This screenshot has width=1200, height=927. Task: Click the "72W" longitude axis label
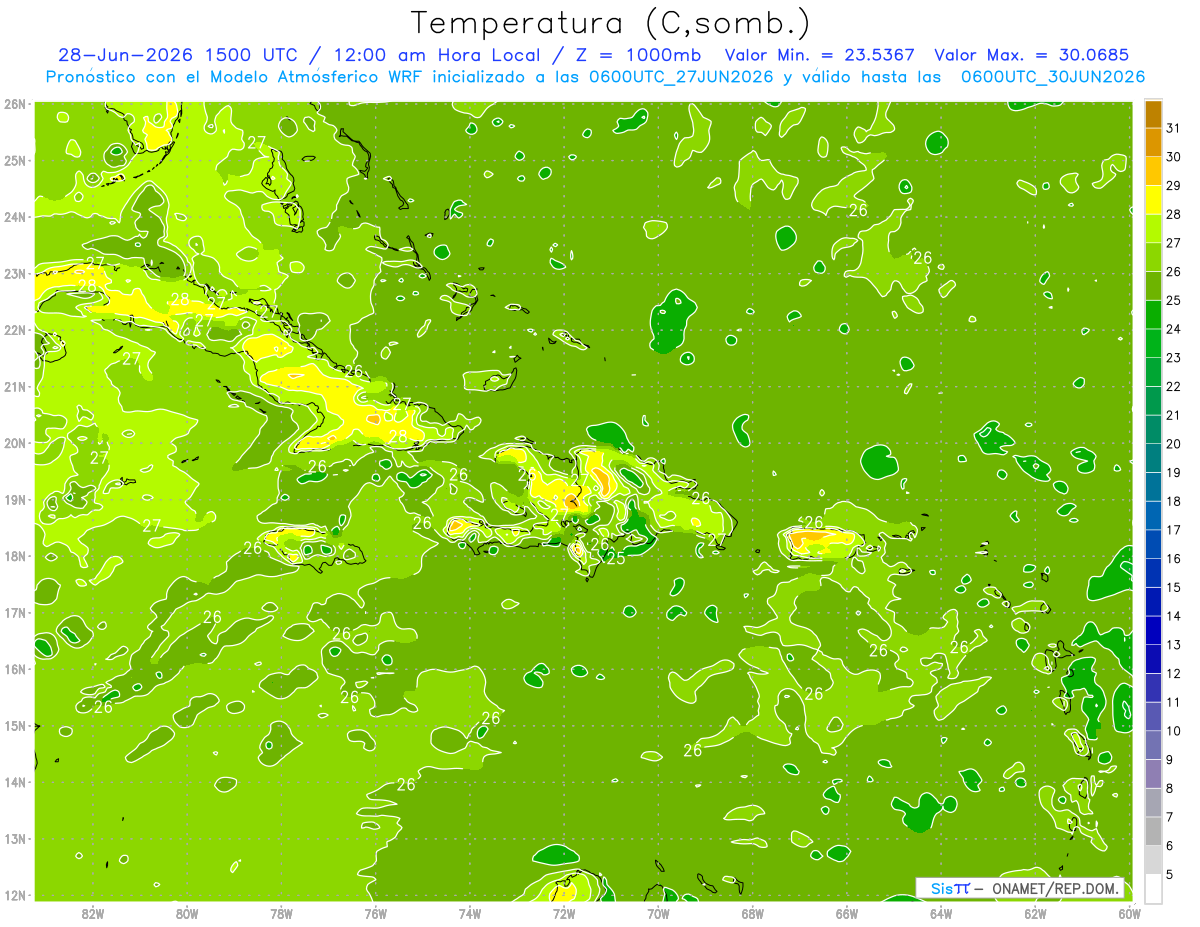pyautogui.click(x=564, y=913)
